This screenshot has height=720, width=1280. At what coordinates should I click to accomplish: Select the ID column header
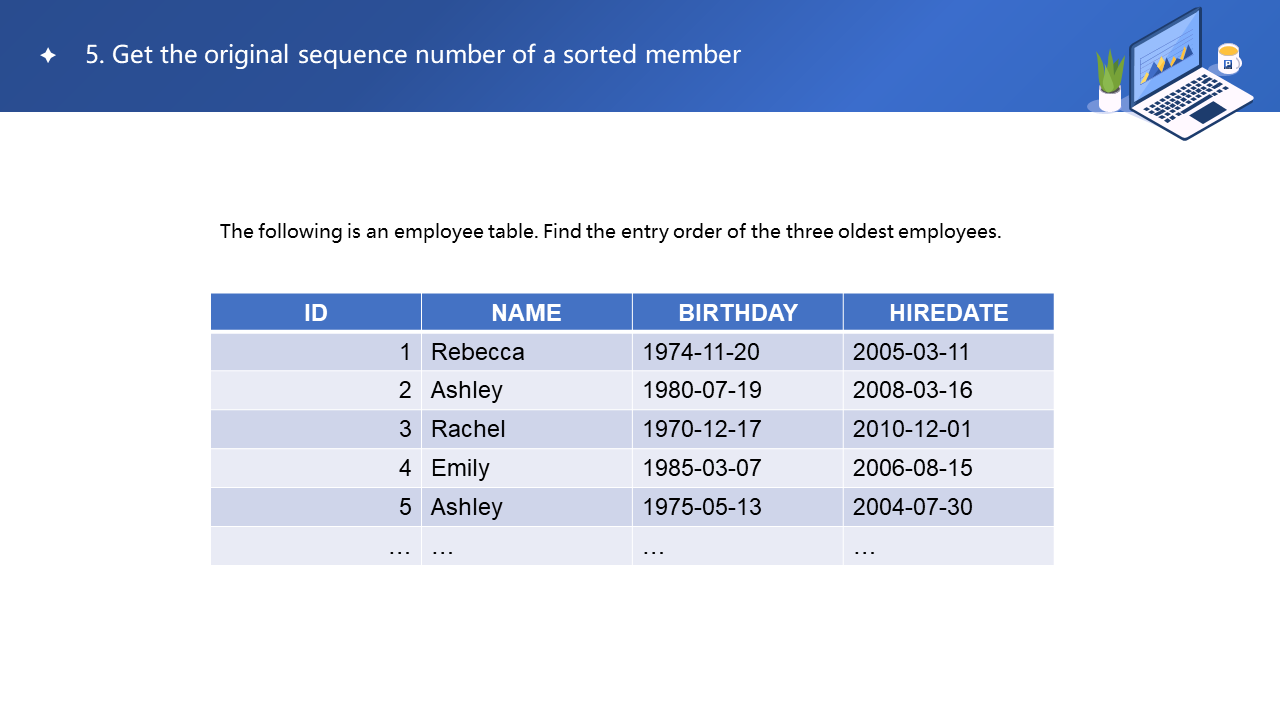pyautogui.click(x=316, y=313)
